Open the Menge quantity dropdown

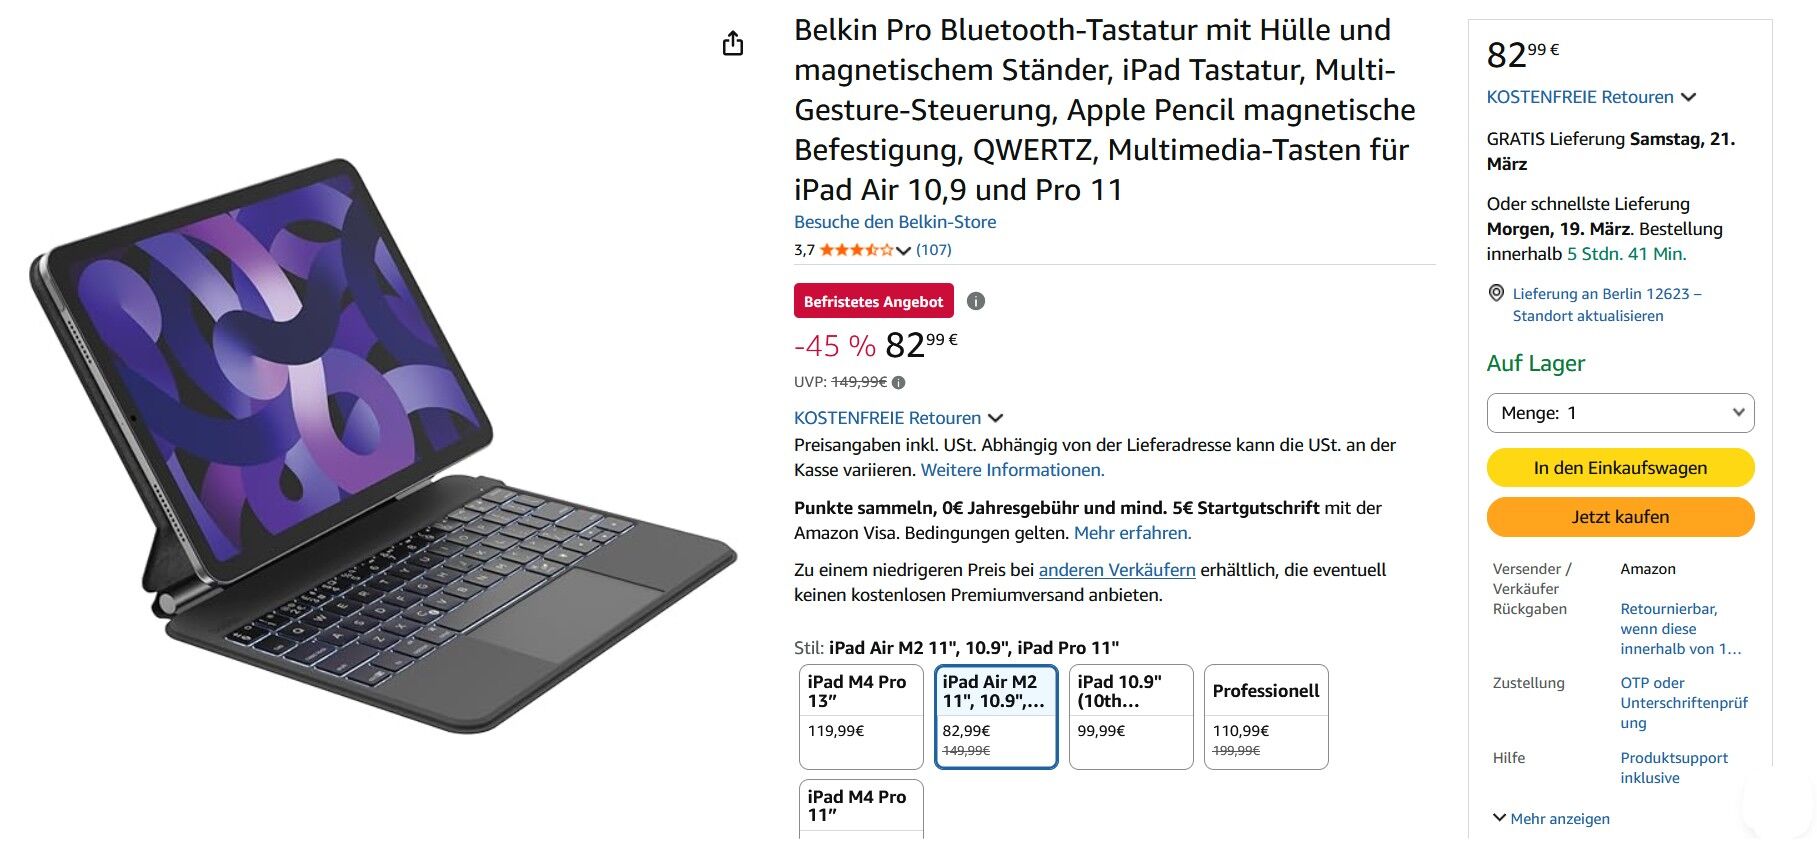click(x=1620, y=413)
